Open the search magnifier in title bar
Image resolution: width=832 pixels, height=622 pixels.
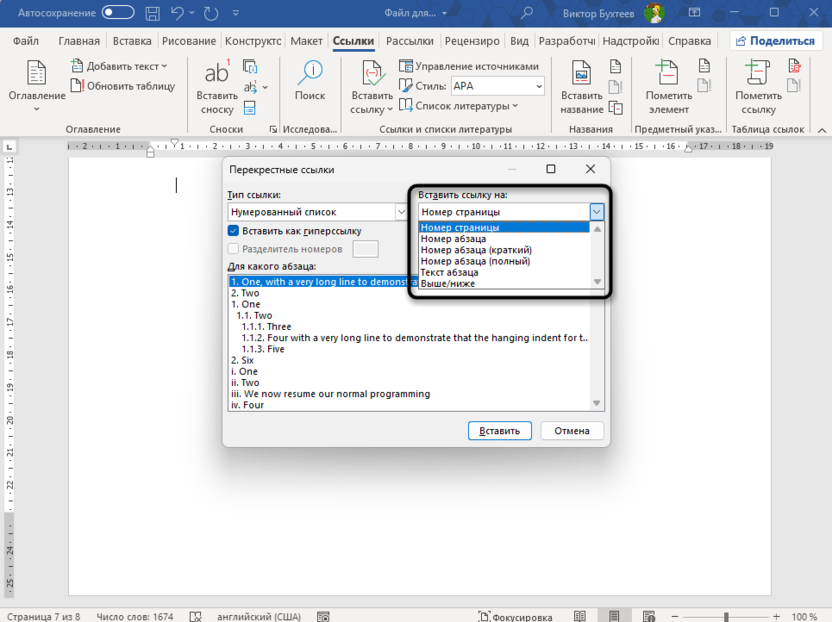(527, 13)
